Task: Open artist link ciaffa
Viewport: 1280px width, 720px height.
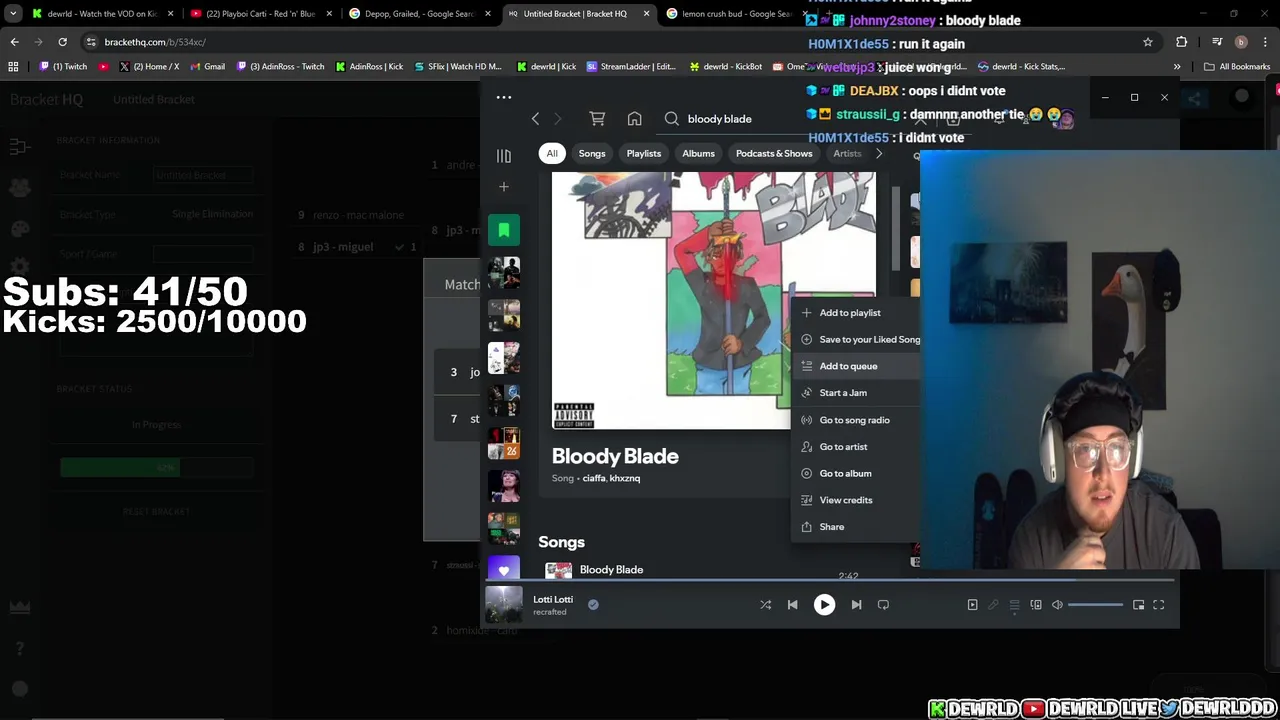Action: click(x=594, y=478)
